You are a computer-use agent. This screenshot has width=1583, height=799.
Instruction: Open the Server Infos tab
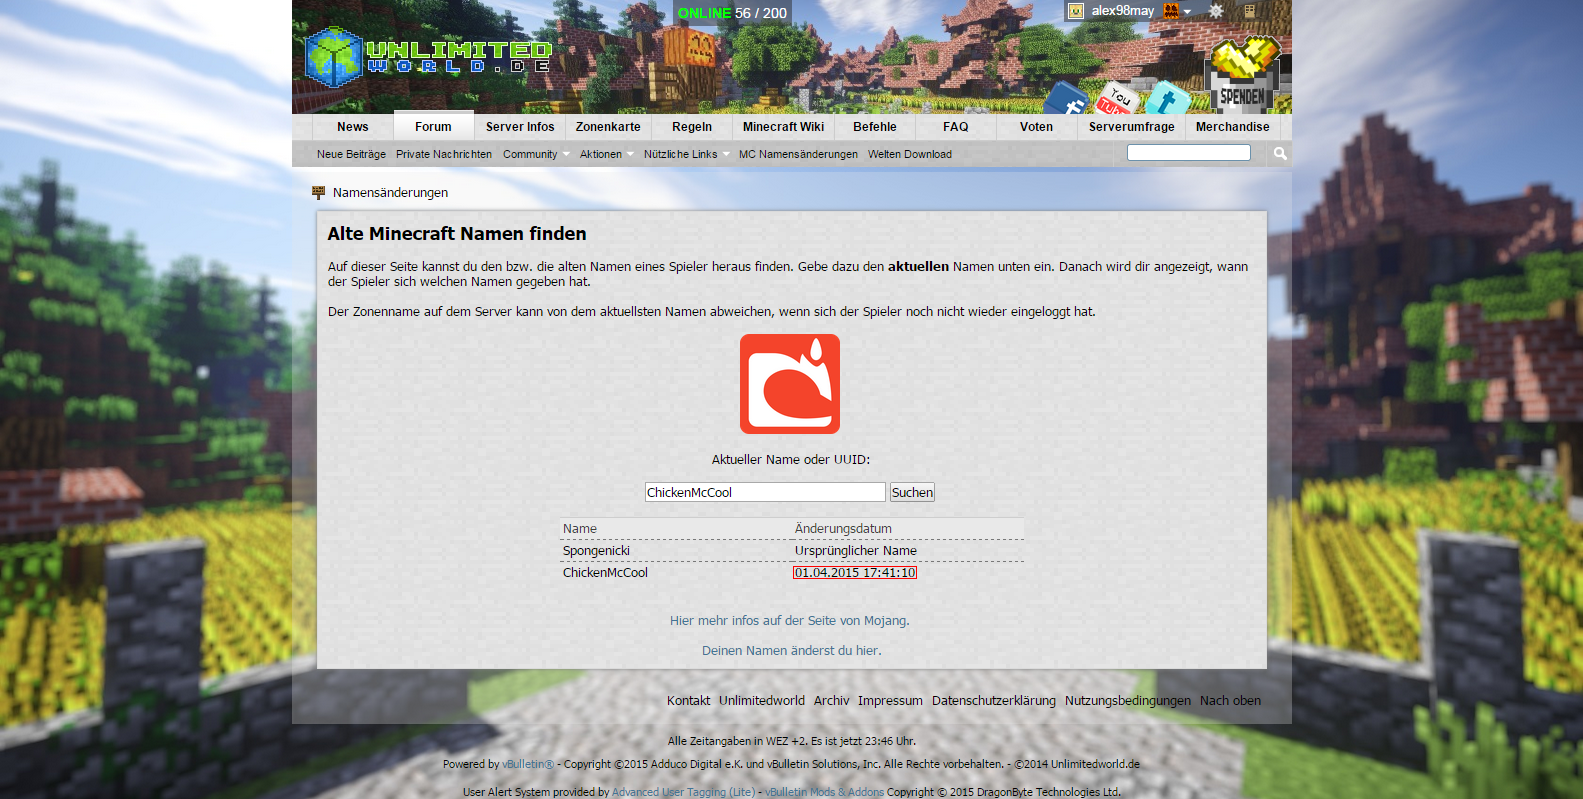click(520, 127)
